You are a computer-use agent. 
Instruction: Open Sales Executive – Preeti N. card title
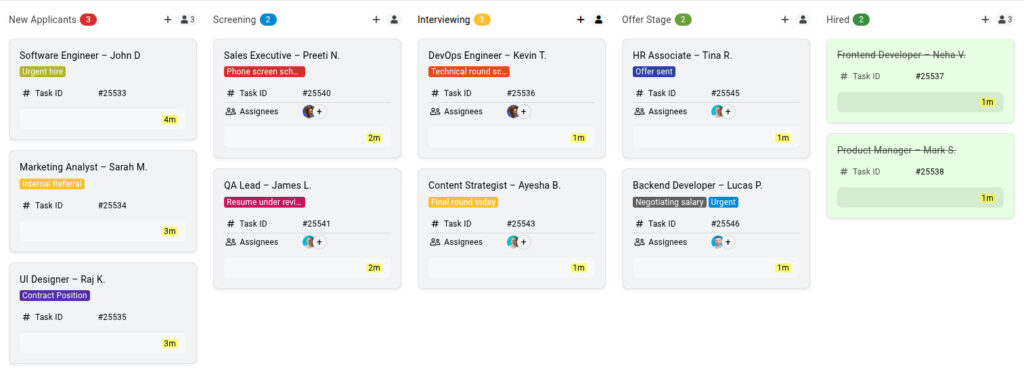click(x=281, y=55)
